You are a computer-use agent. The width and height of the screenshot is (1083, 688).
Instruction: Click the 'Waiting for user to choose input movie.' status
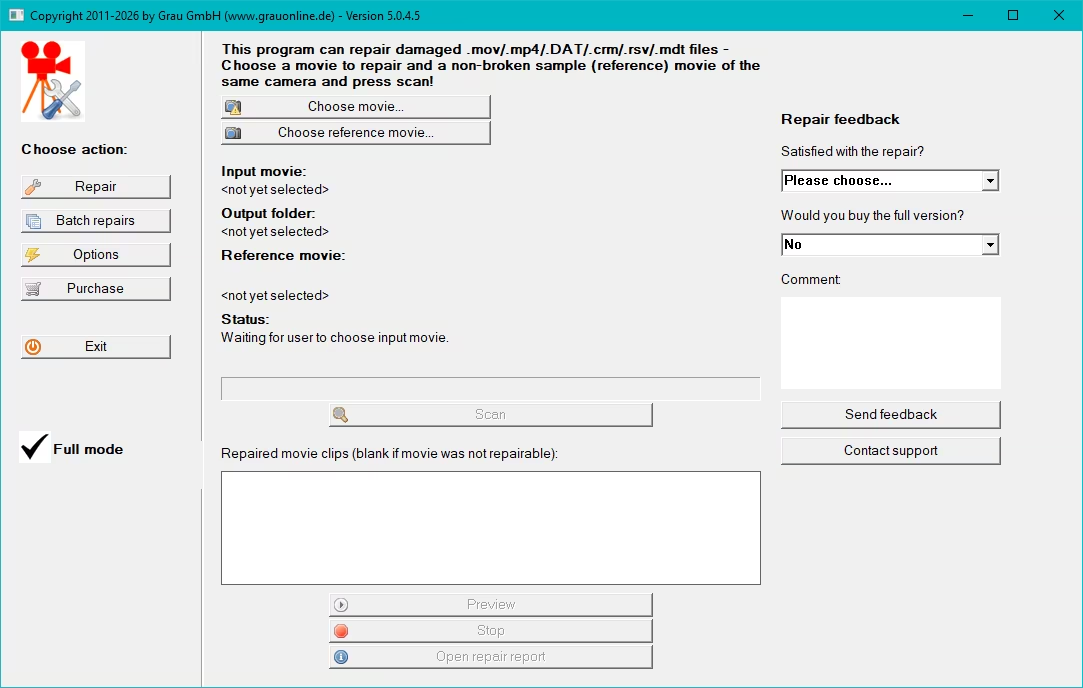pos(335,338)
